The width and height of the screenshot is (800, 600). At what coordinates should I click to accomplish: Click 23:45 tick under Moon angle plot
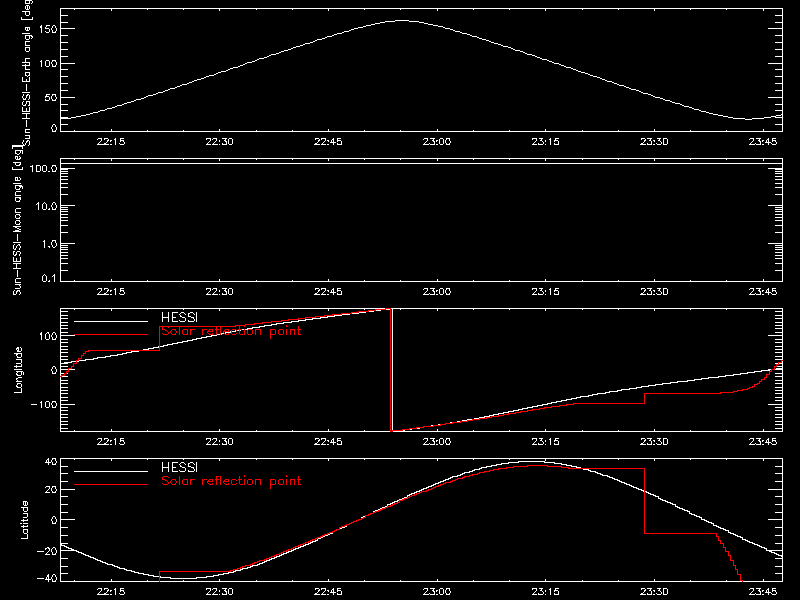763,291
